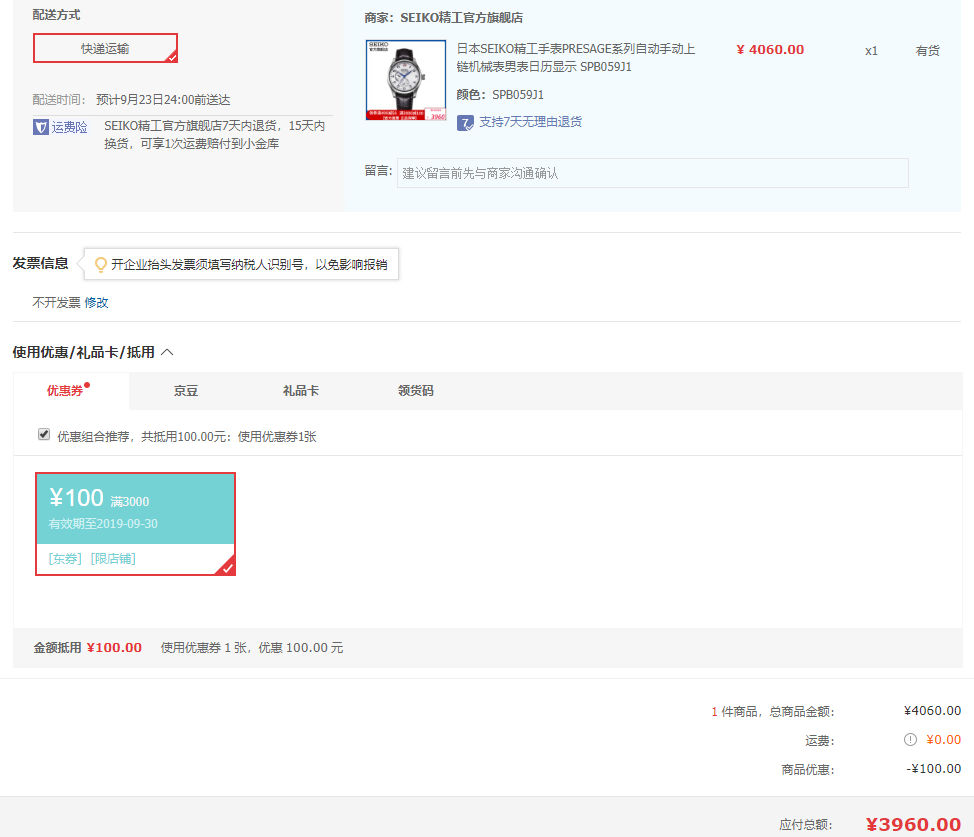Viewport: 974px width, 837px height.
Task: Click the x1 quantity text
Action: tap(872, 51)
